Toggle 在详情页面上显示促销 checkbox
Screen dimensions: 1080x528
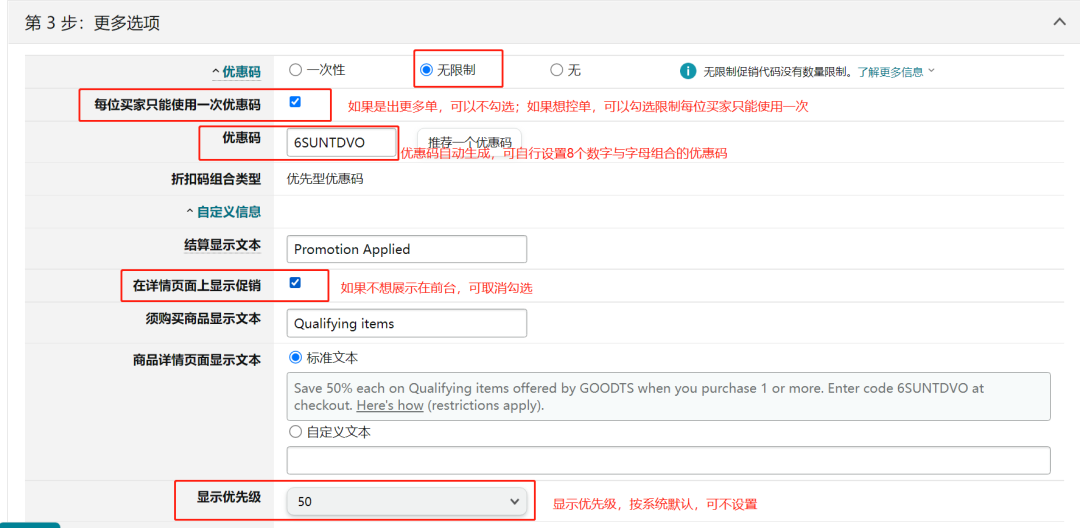tap(295, 283)
